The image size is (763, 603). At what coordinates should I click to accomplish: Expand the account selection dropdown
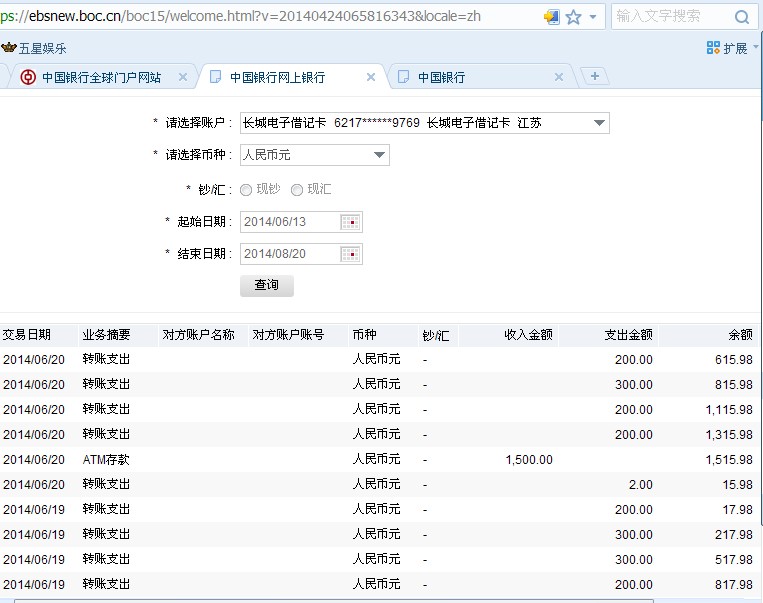coord(599,123)
